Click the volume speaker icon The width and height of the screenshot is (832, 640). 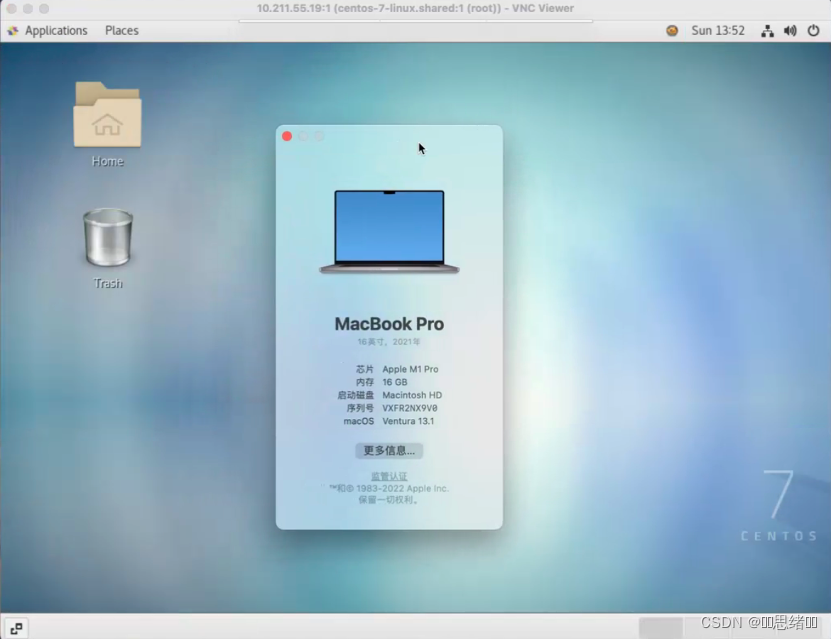790,31
